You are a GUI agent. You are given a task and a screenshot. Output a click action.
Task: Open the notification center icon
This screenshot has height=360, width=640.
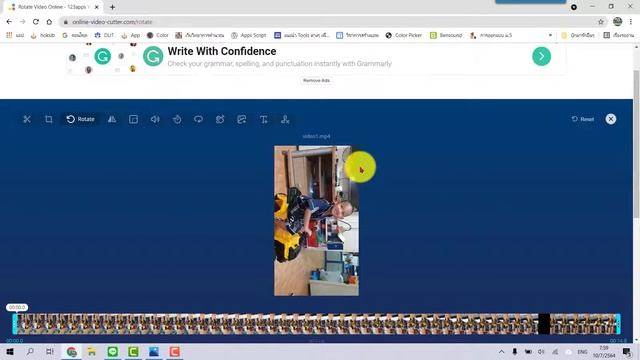(627, 351)
